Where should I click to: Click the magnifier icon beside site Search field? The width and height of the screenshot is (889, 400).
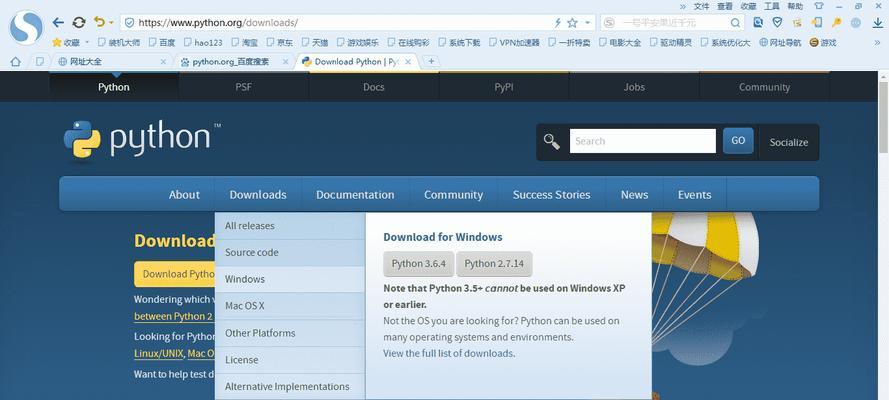tap(552, 141)
